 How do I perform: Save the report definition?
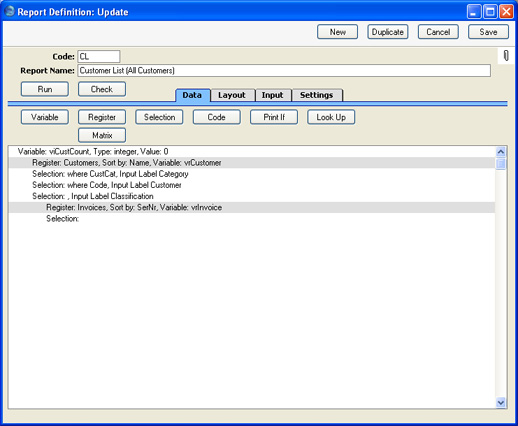(488, 32)
